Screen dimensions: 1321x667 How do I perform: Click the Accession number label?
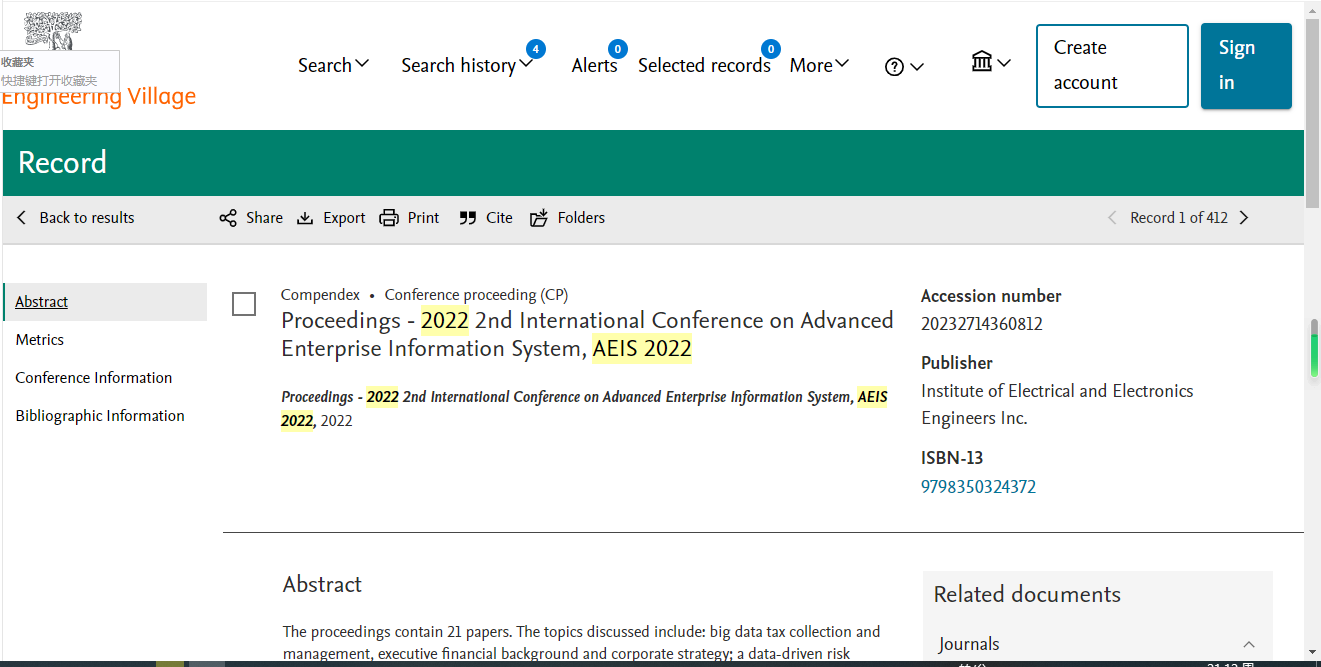(991, 296)
